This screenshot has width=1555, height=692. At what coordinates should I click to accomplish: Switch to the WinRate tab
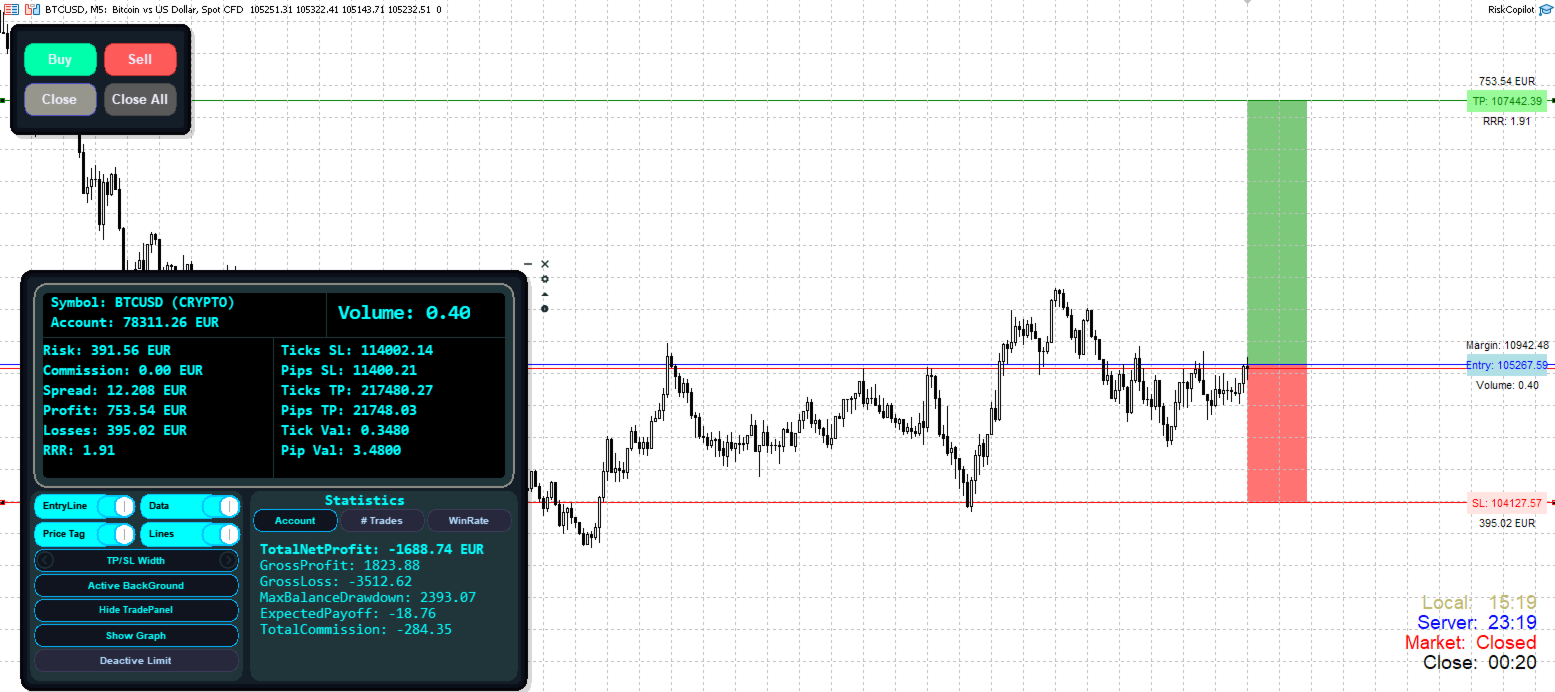pos(469,520)
